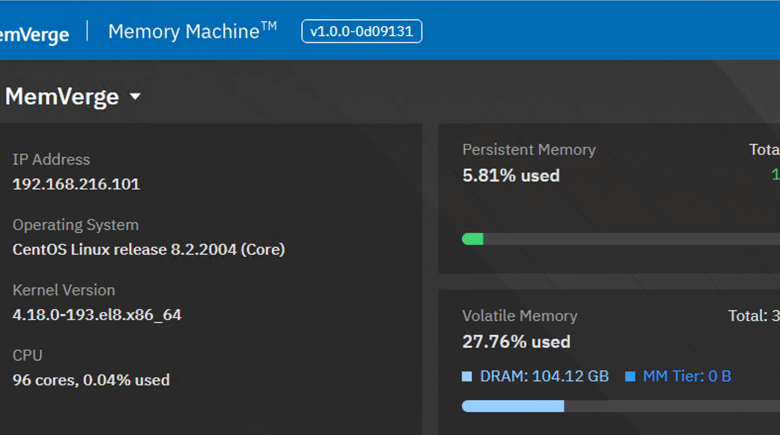
Task: Click the DRAM legend color square
Action: click(x=467, y=376)
